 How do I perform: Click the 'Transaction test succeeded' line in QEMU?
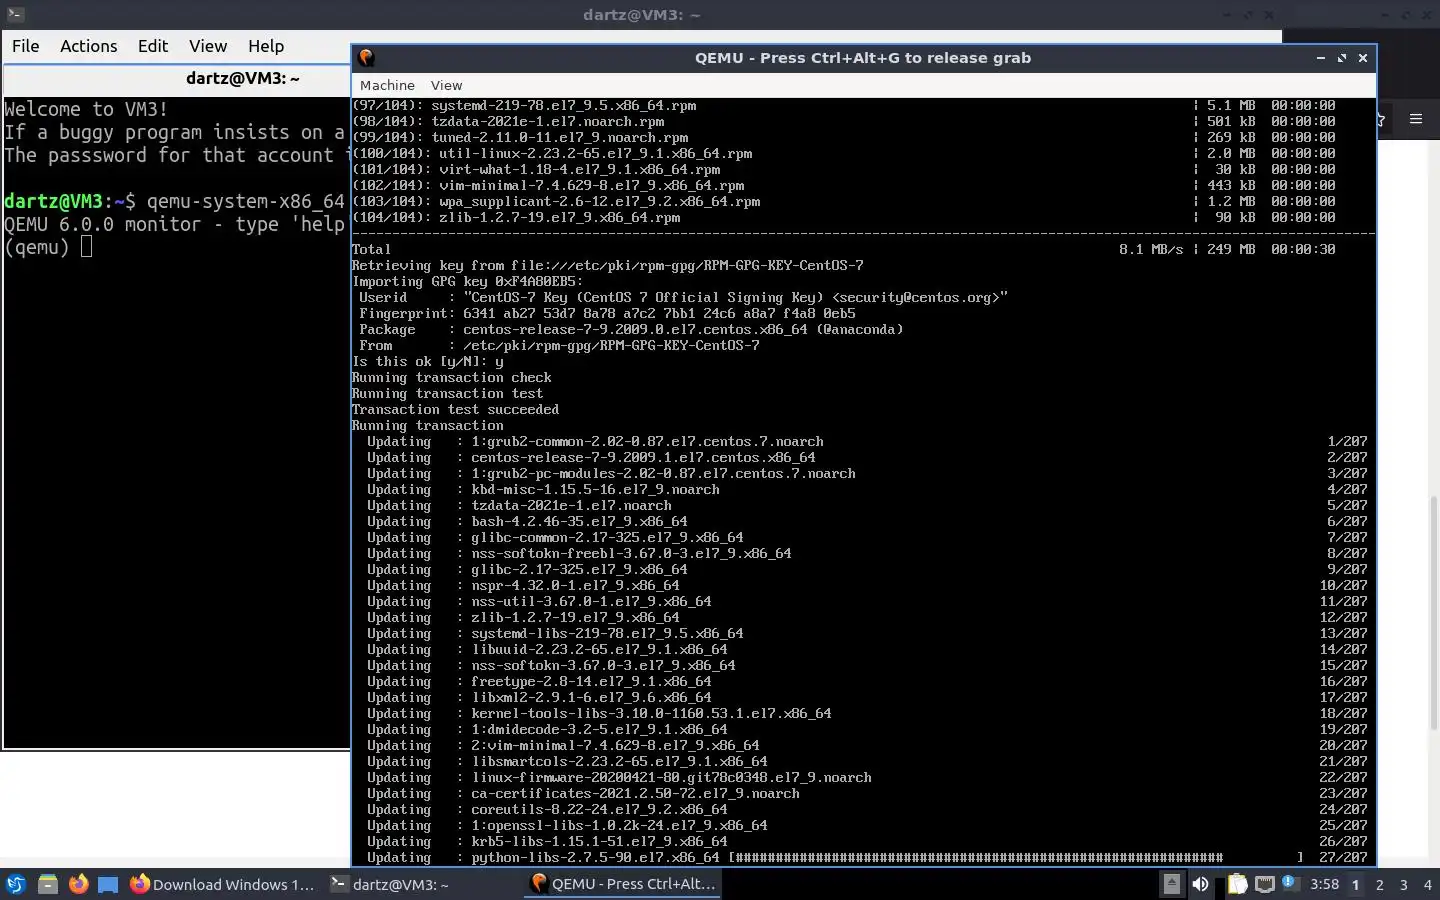455,409
